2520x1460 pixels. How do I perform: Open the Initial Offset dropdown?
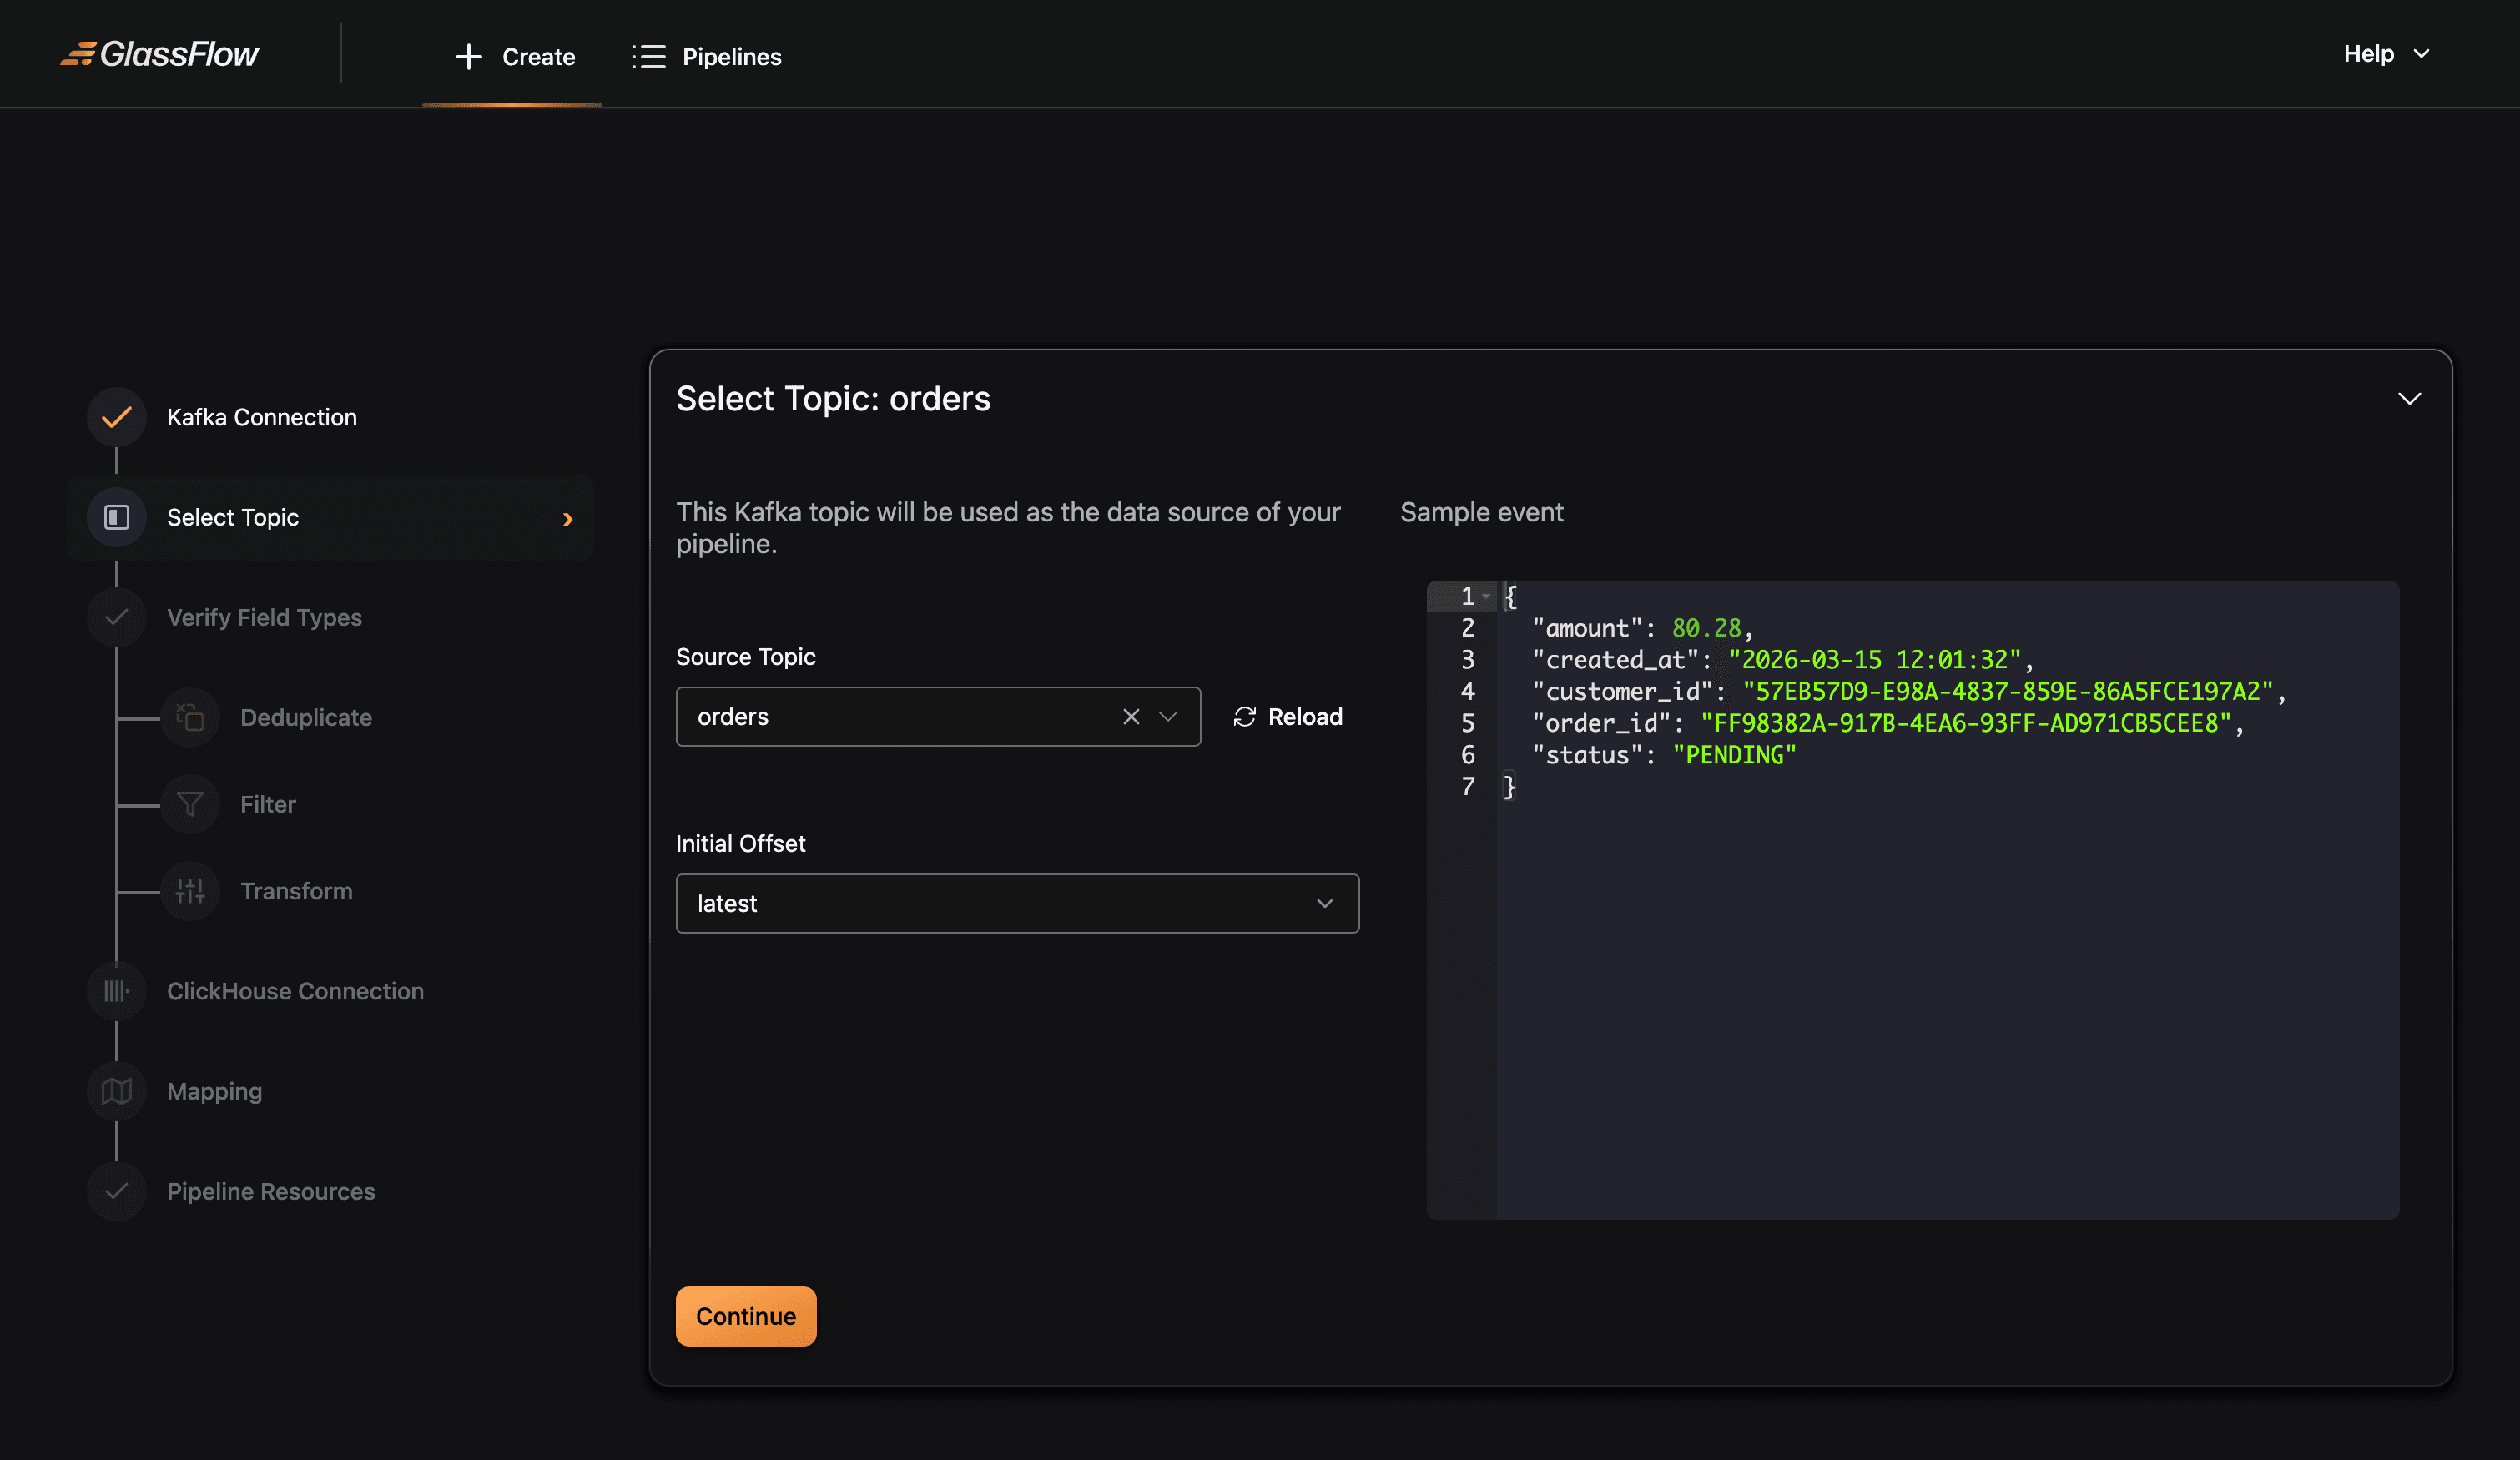point(1017,904)
